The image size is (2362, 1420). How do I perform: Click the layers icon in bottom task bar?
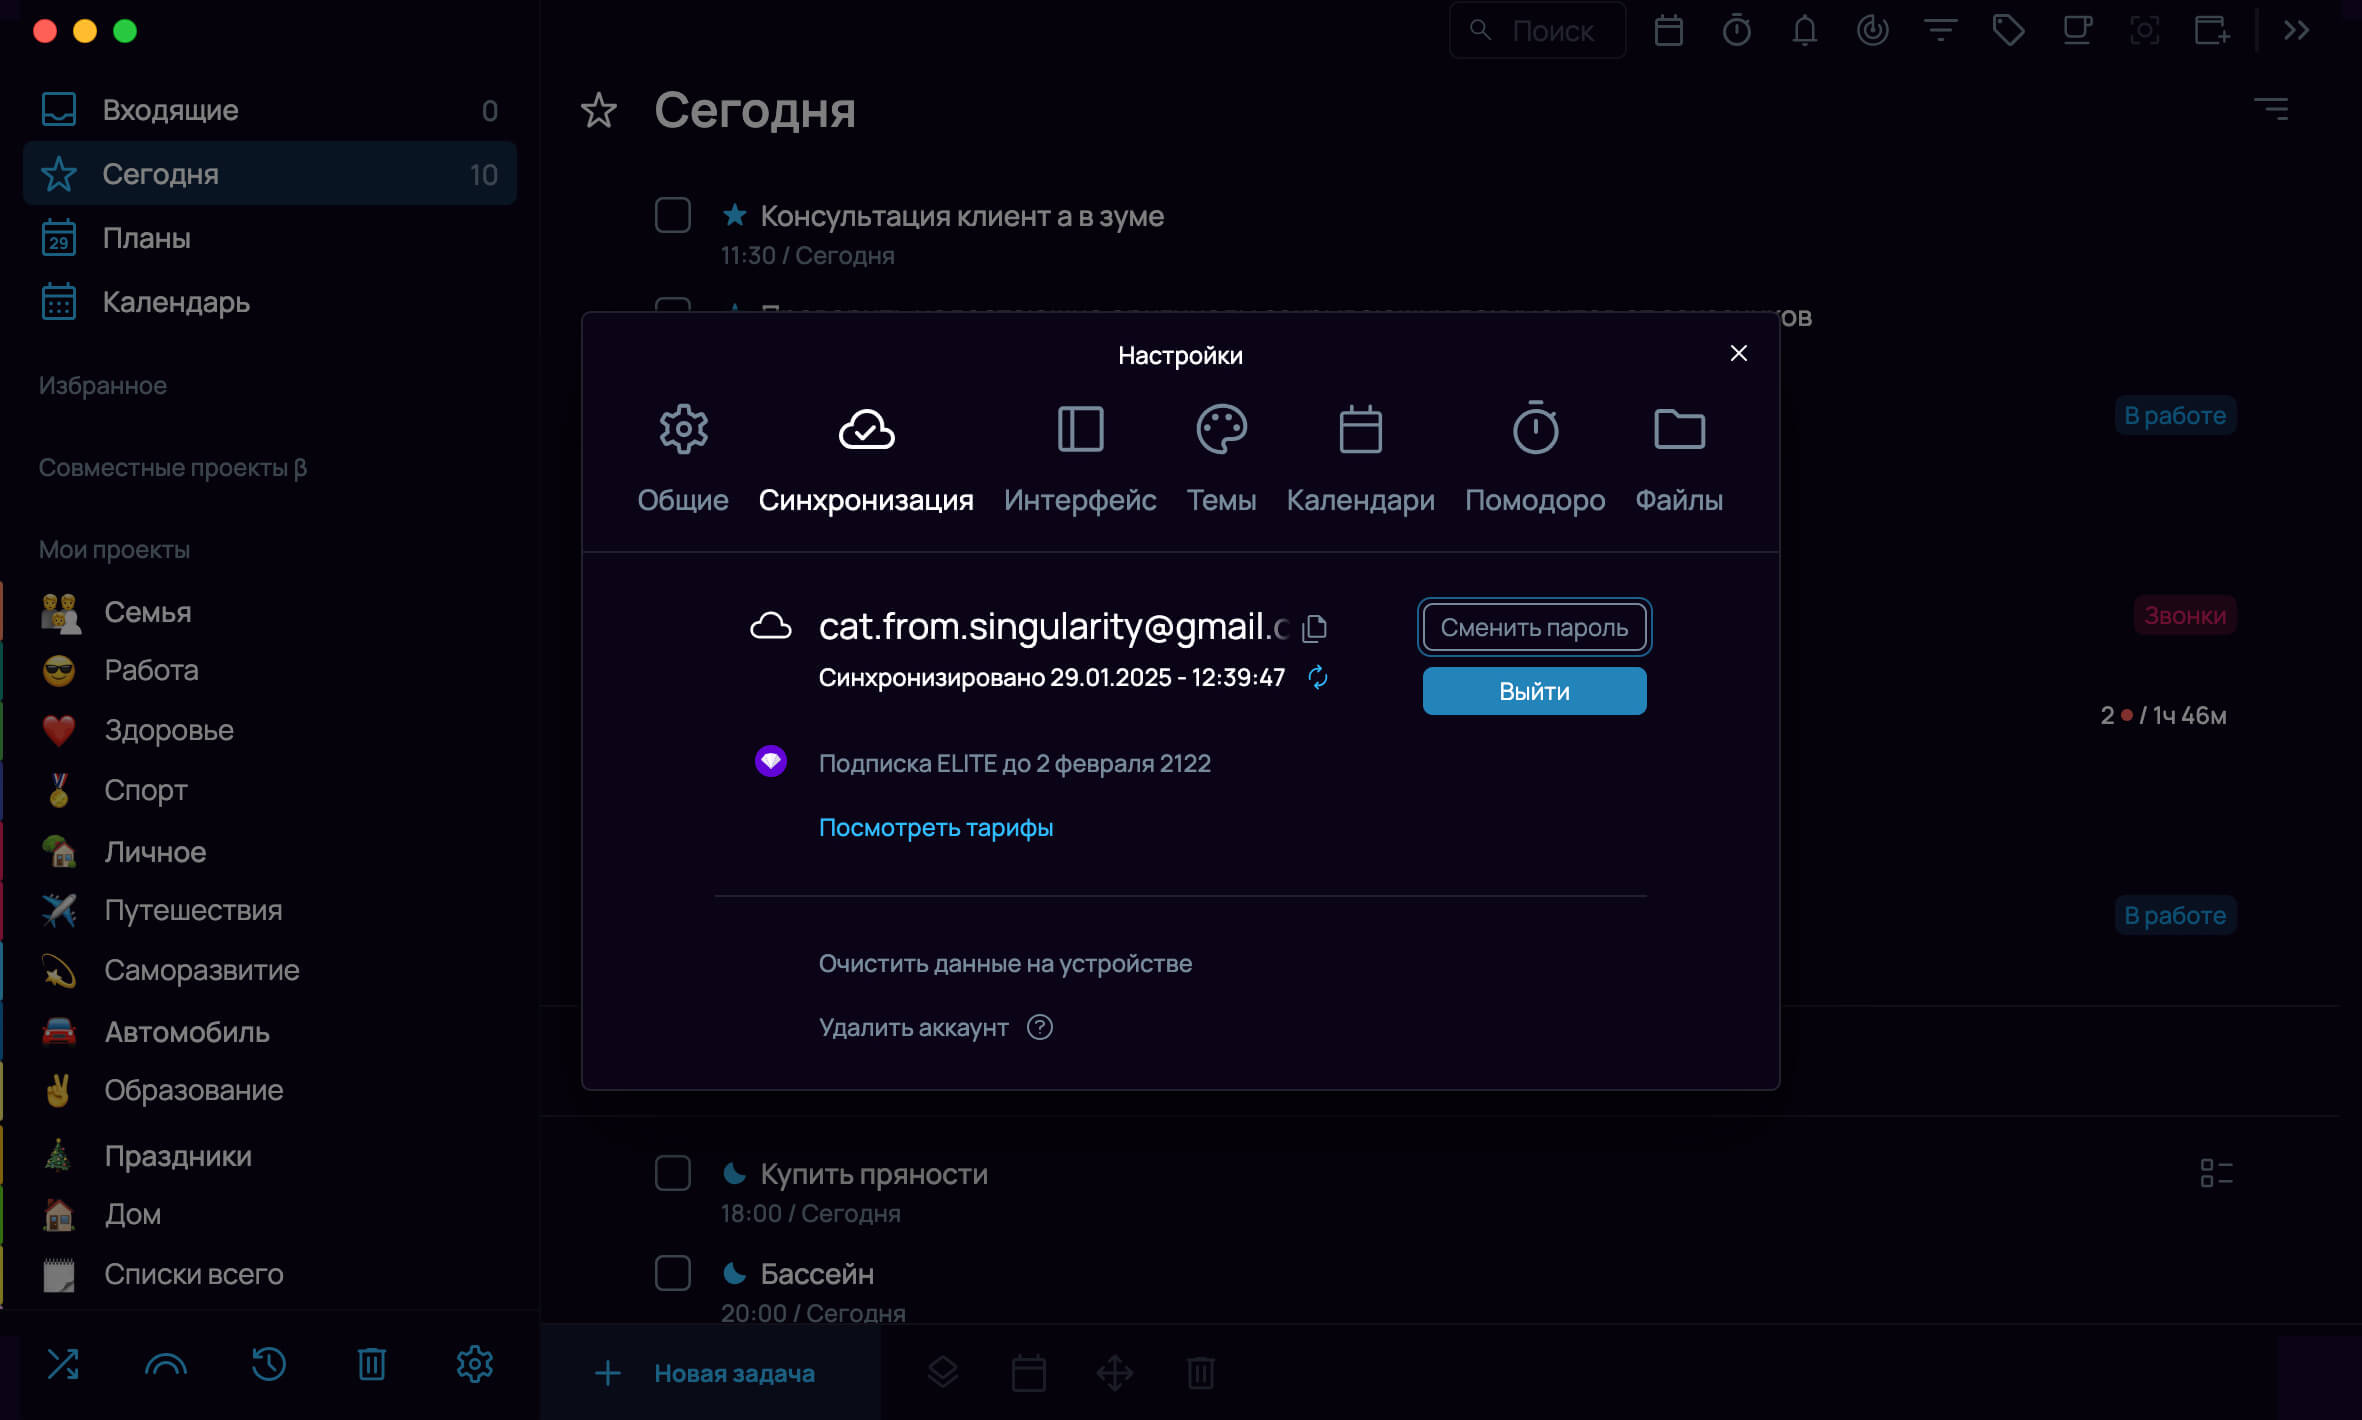tap(943, 1373)
